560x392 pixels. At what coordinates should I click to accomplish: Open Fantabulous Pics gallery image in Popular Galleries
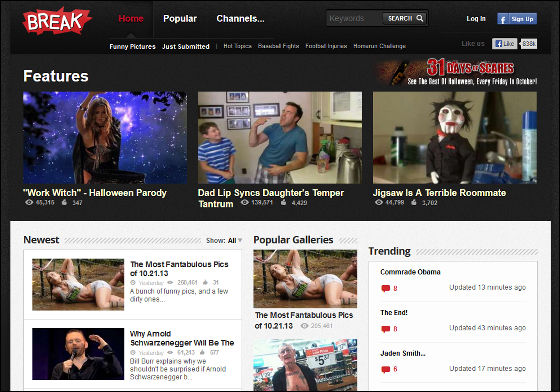(305, 279)
